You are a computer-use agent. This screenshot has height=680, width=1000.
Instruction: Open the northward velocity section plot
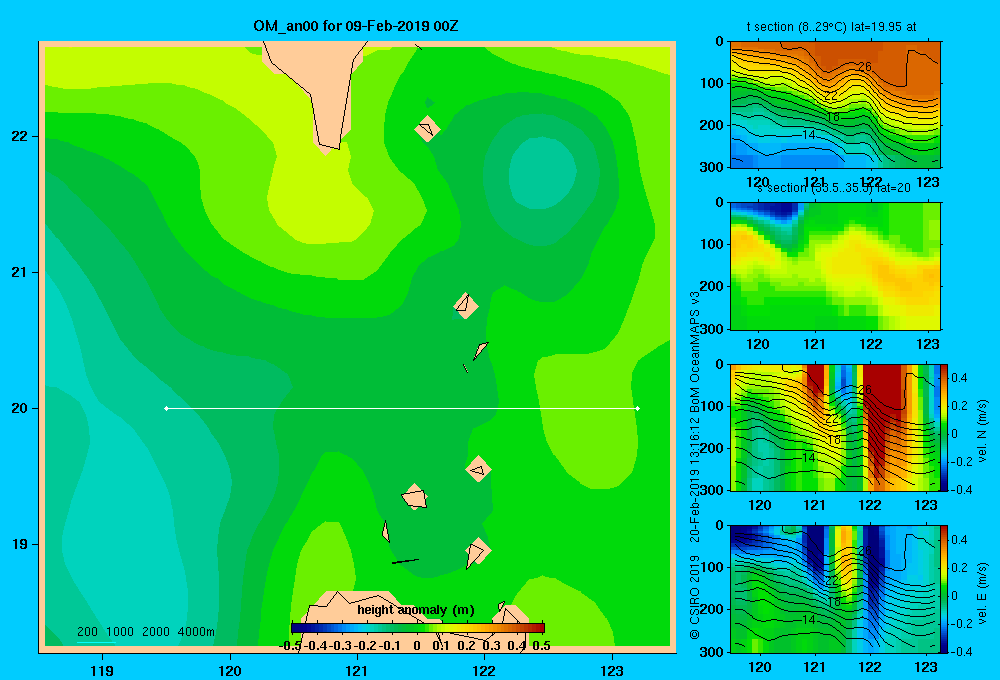835,427
